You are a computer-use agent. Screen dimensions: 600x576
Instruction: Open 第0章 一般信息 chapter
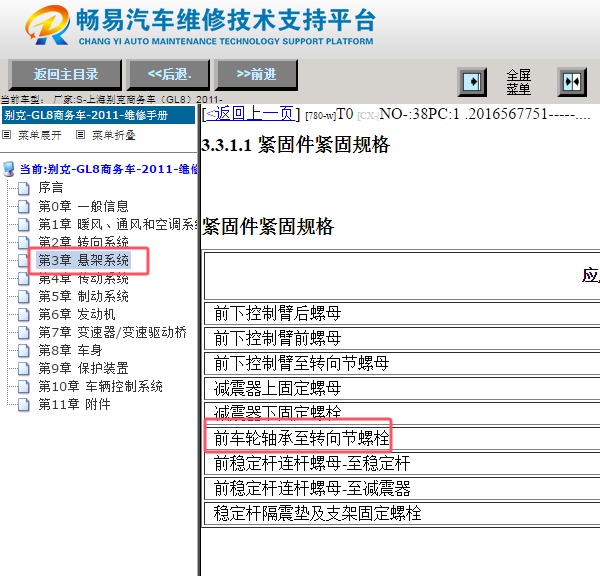click(83, 206)
